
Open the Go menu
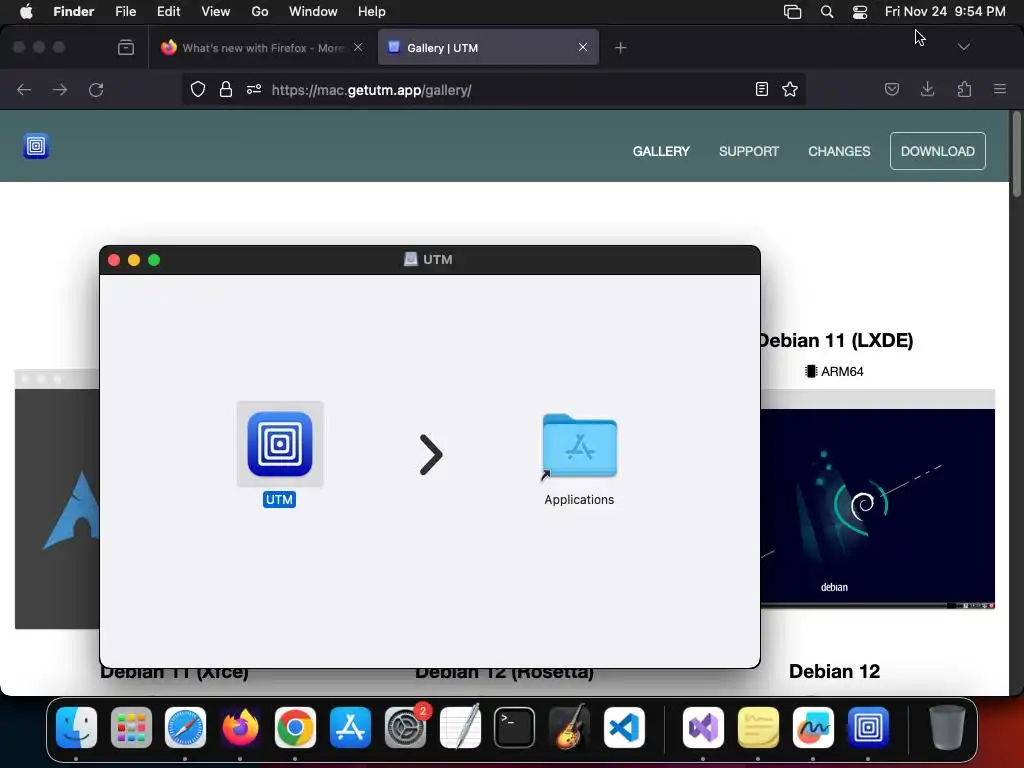click(x=260, y=11)
